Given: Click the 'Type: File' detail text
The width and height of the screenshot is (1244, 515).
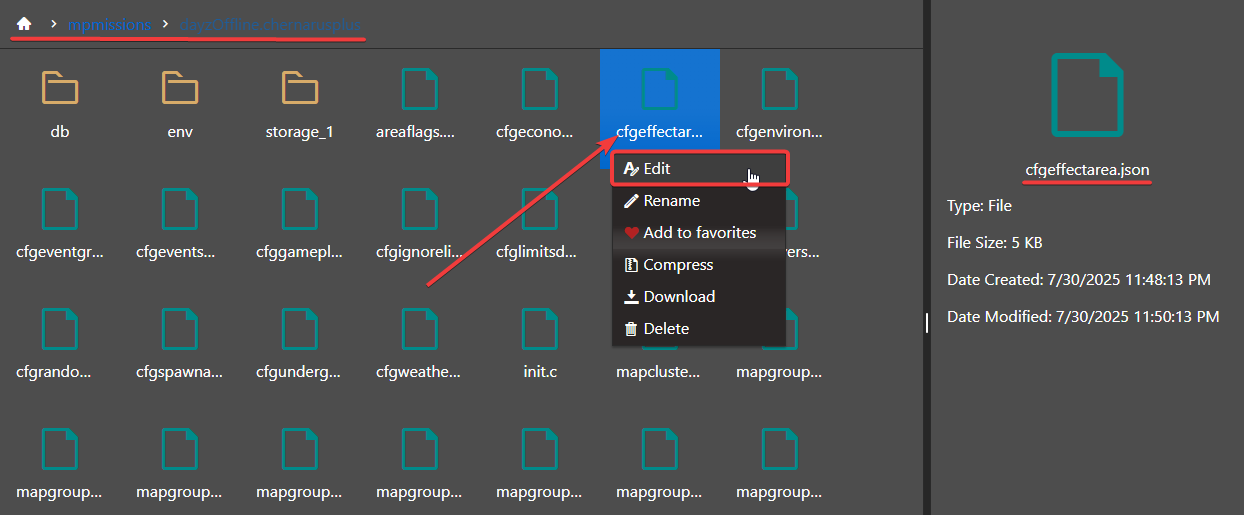Looking at the screenshot, I should click(980, 206).
